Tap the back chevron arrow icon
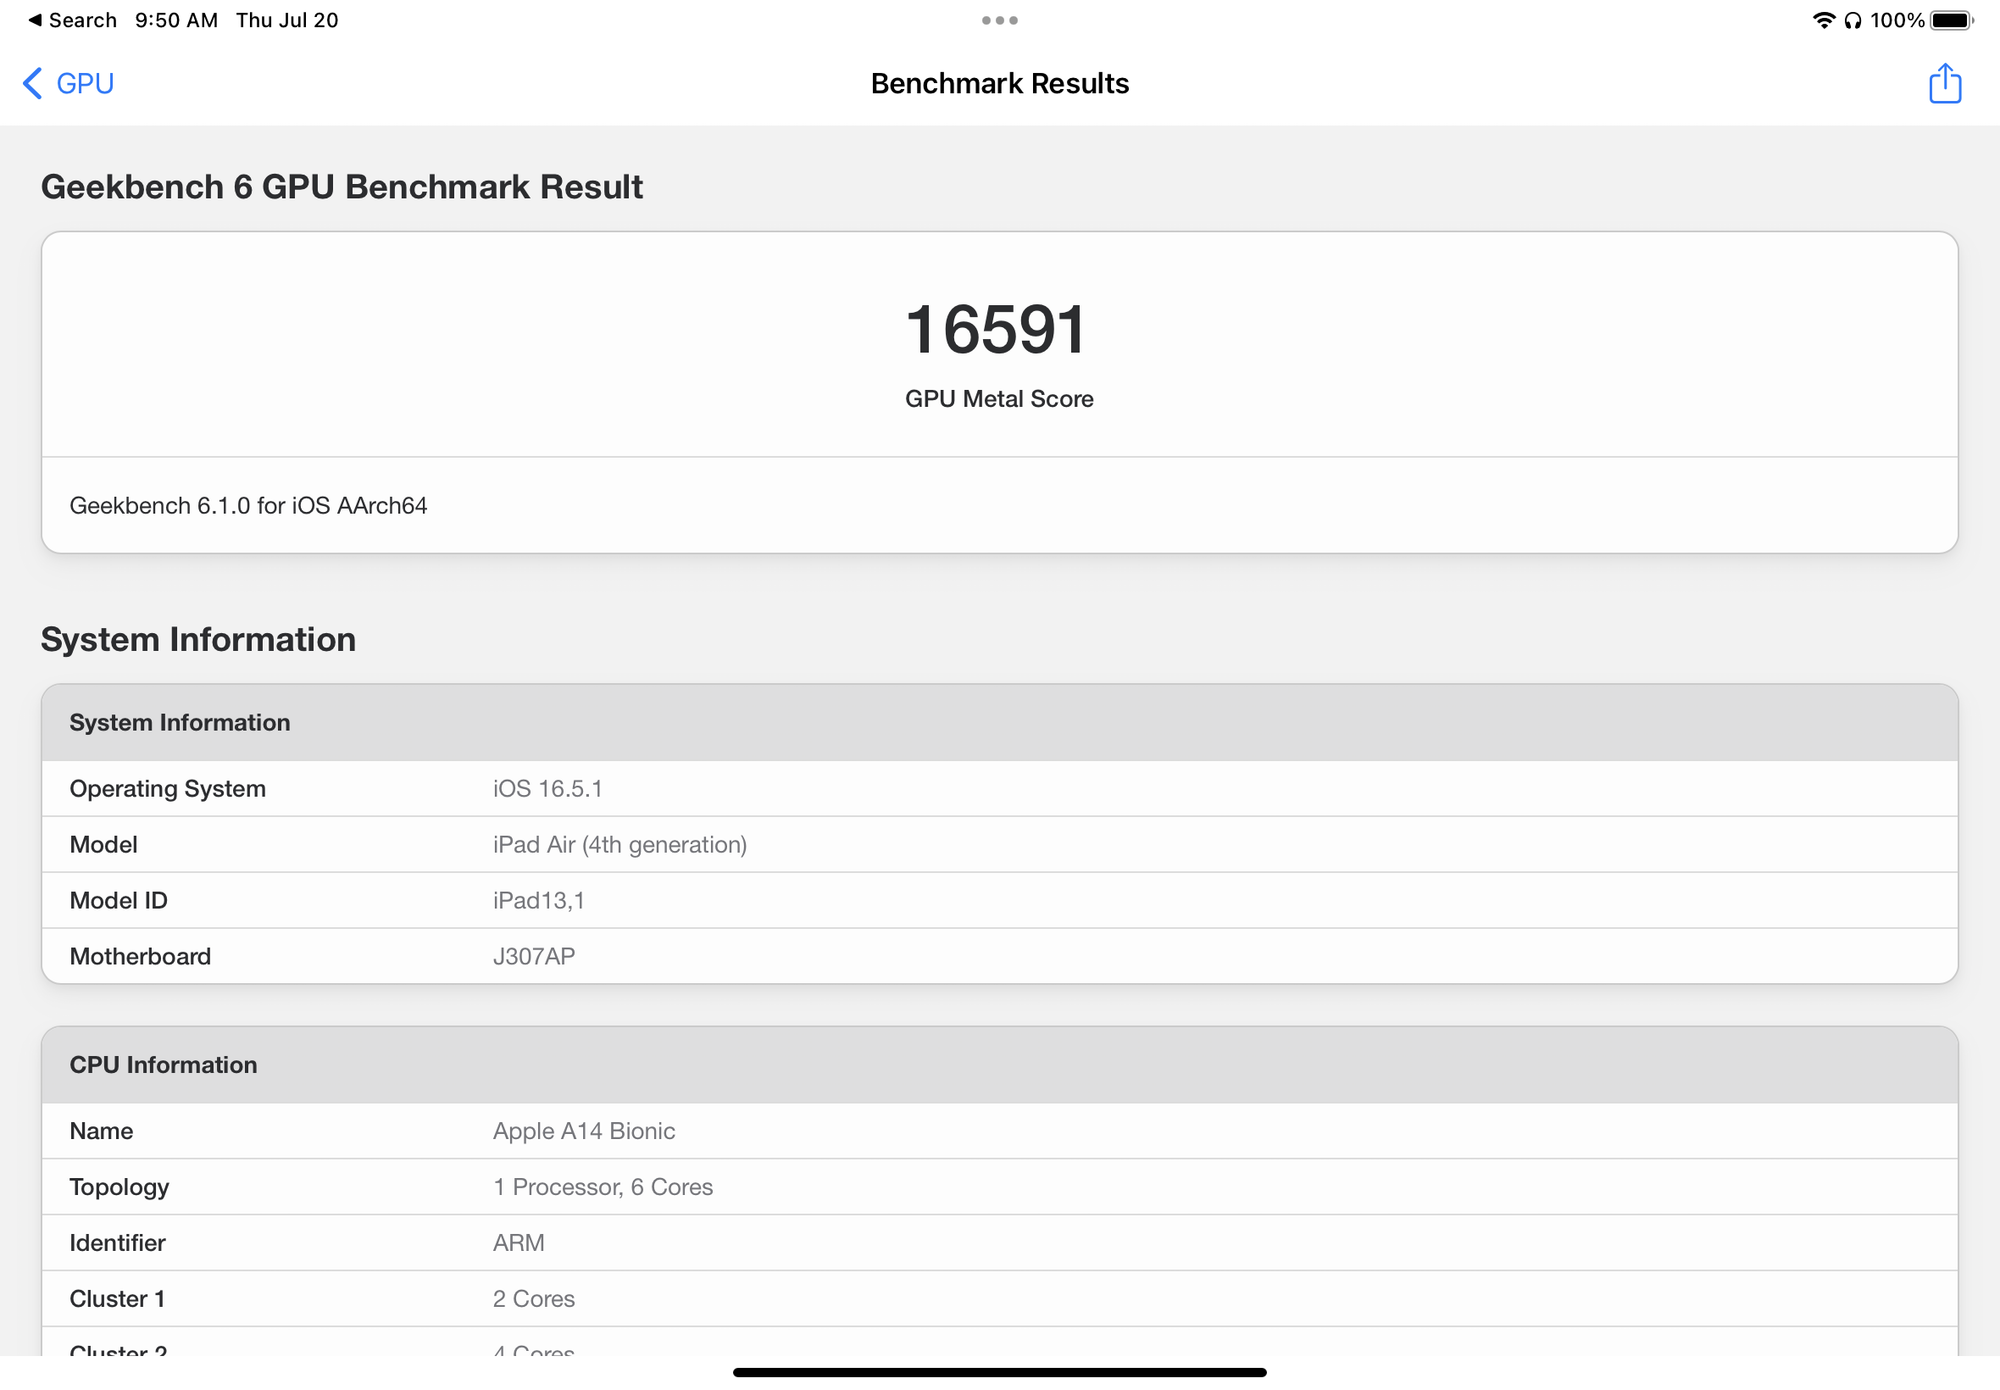 [32, 83]
